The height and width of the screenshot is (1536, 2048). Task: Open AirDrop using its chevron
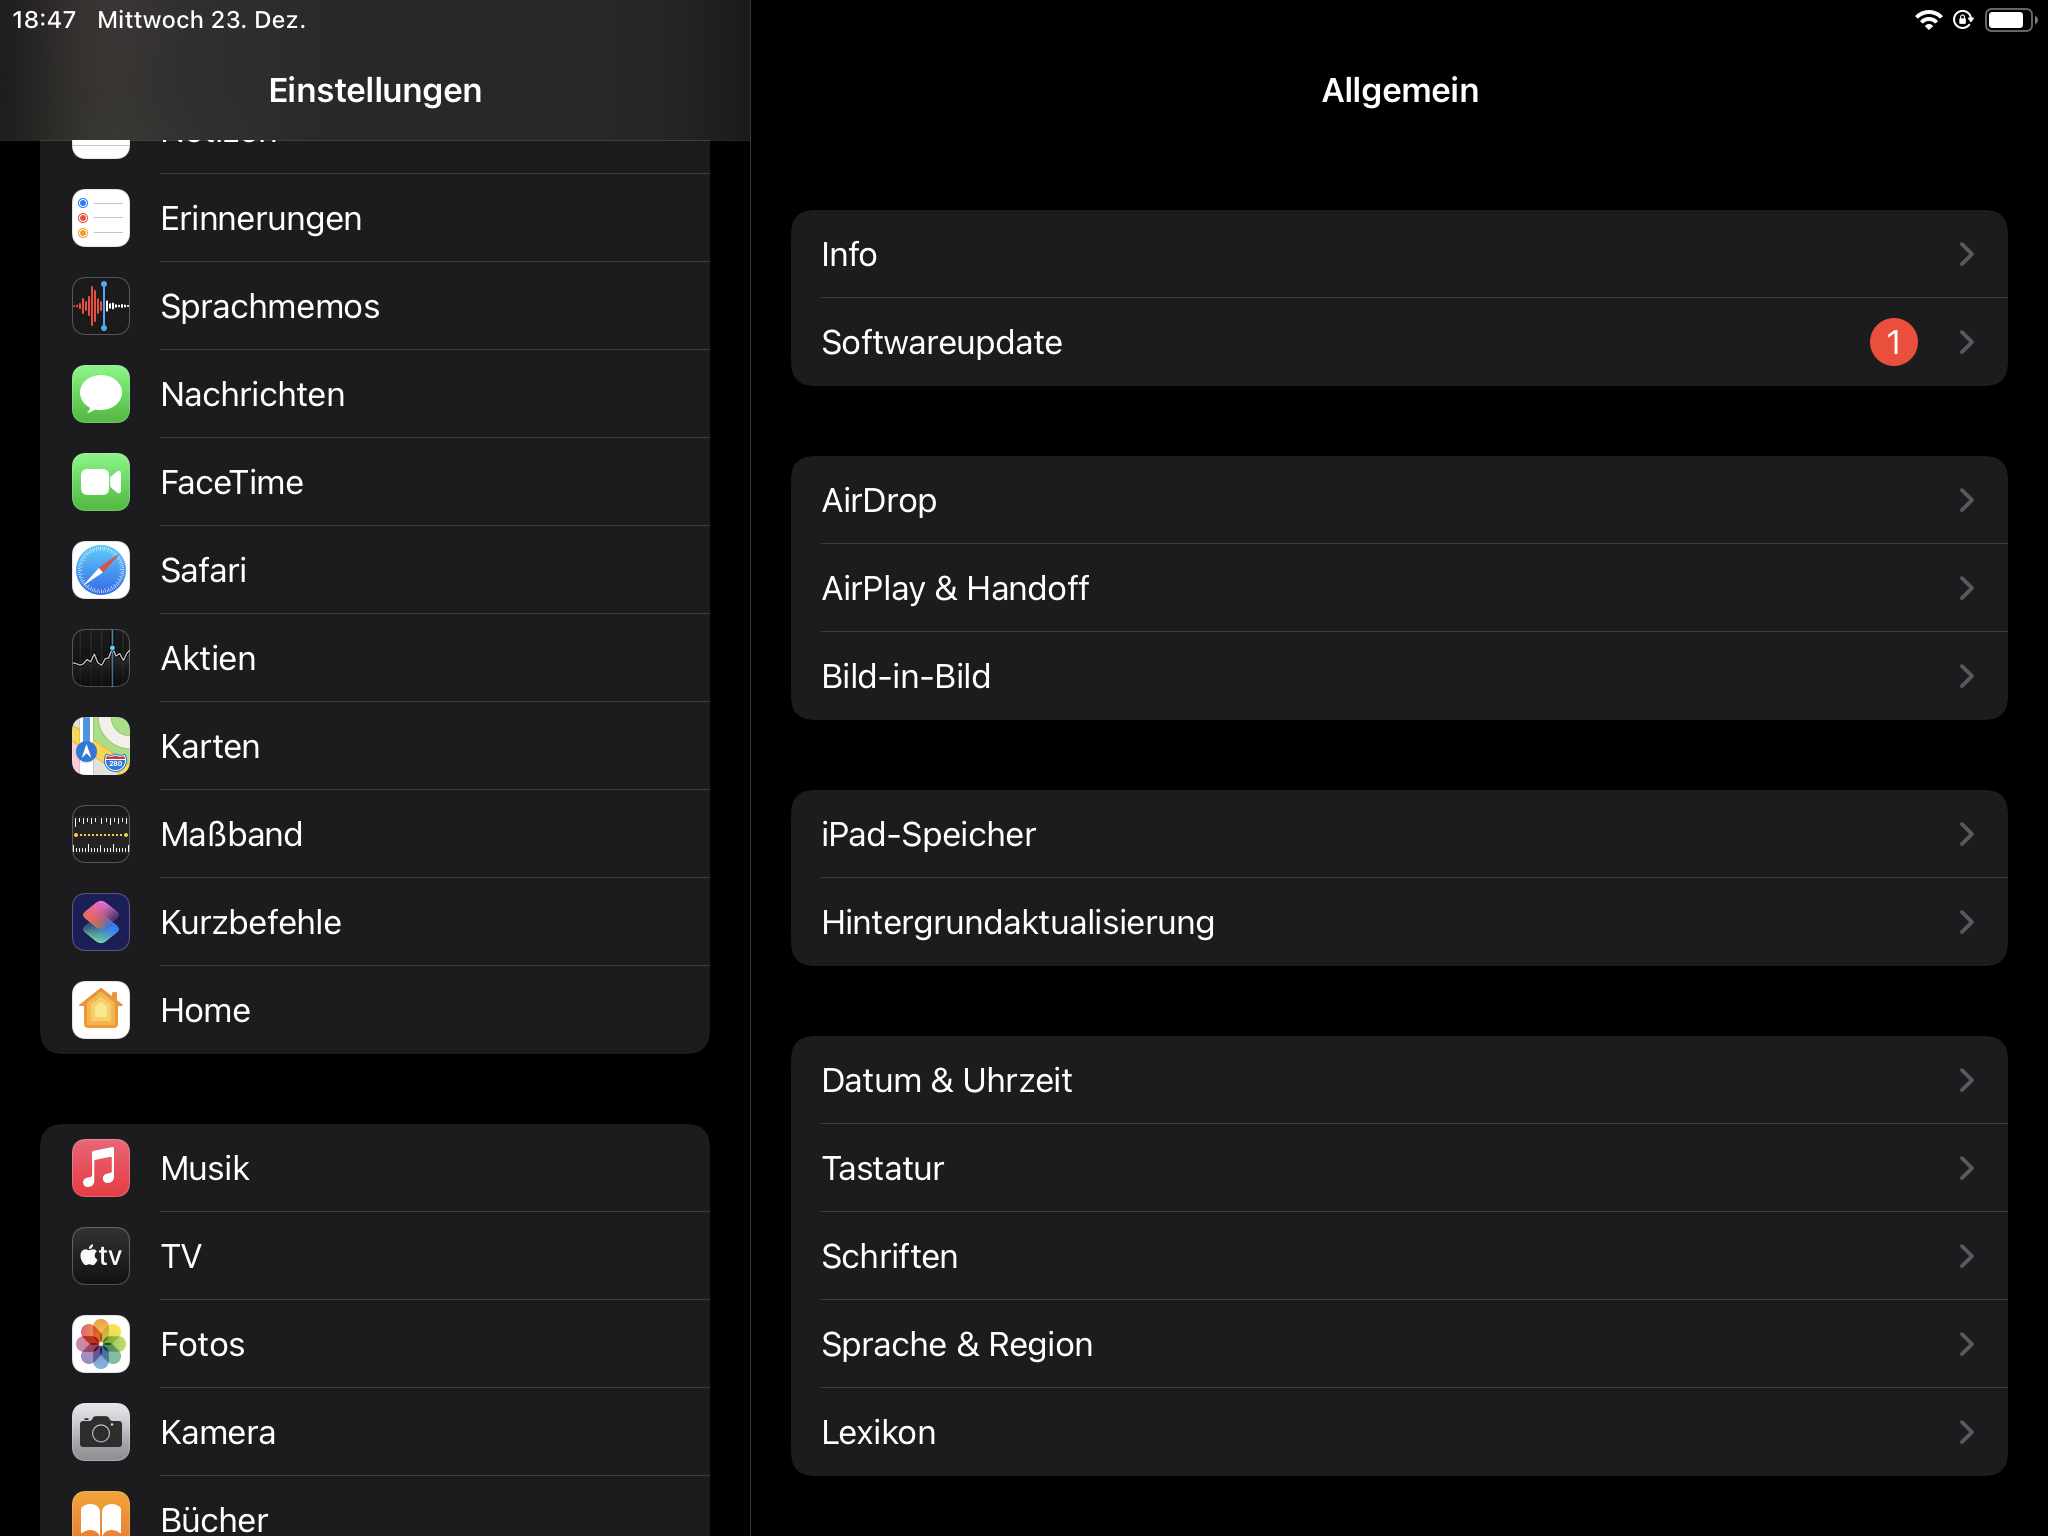(x=1966, y=500)
